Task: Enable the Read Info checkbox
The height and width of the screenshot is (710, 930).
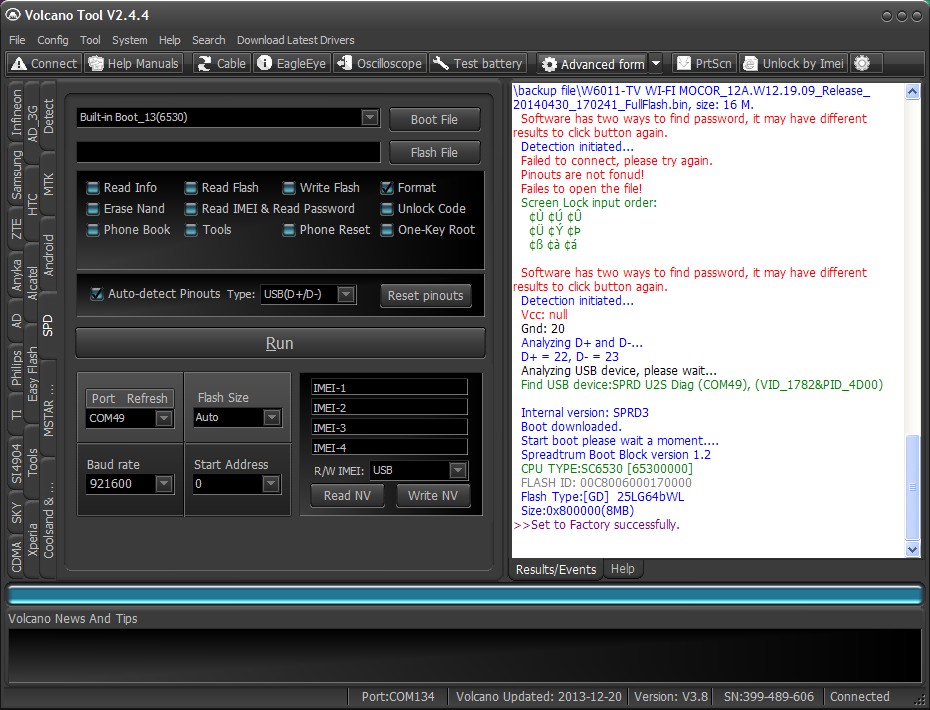Action: coord(93,188)
